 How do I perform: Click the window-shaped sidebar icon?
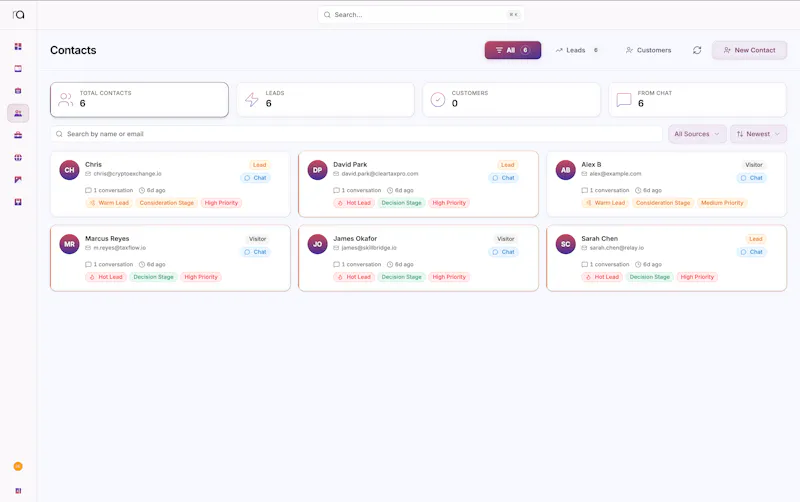point(18,68)
